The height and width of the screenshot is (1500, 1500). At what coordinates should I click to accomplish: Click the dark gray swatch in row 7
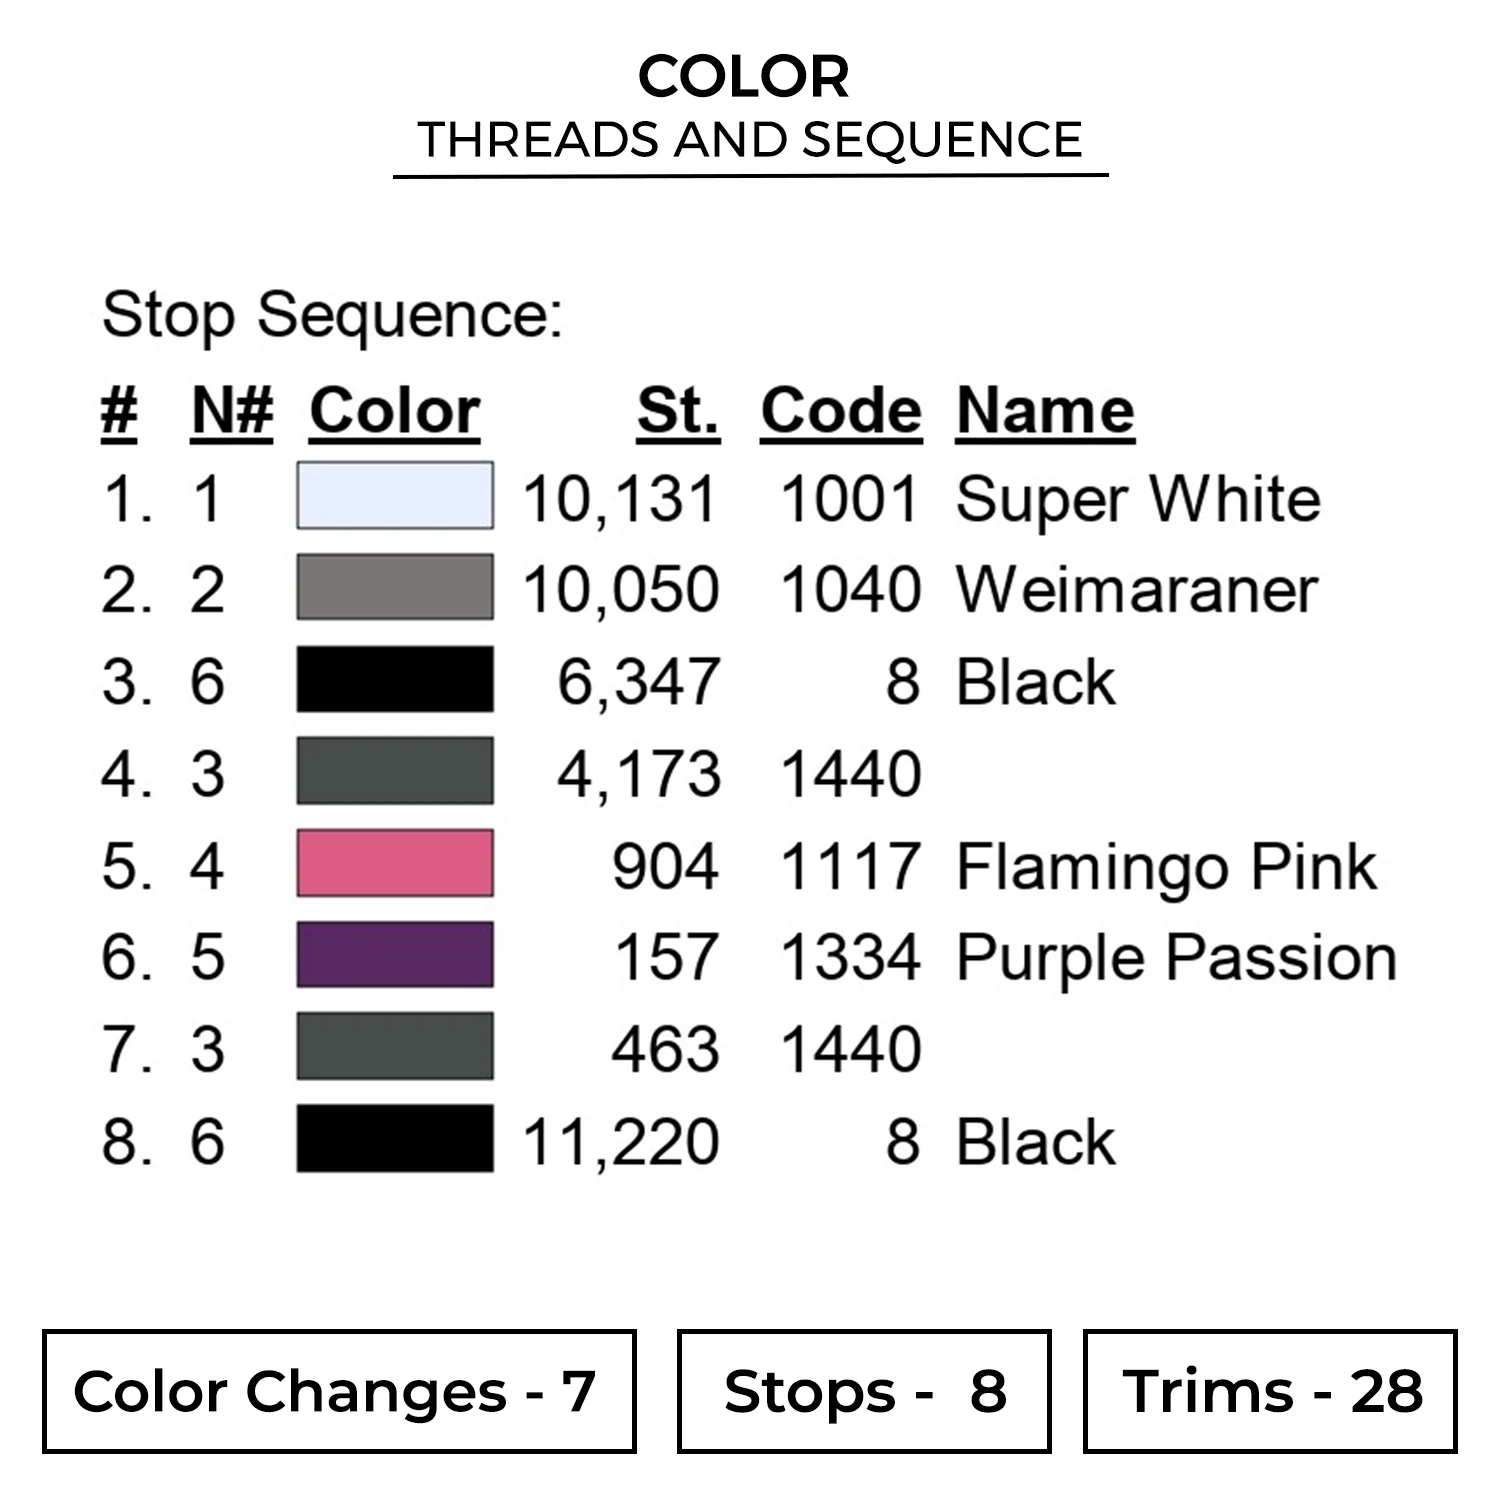tap(395, 1047)
